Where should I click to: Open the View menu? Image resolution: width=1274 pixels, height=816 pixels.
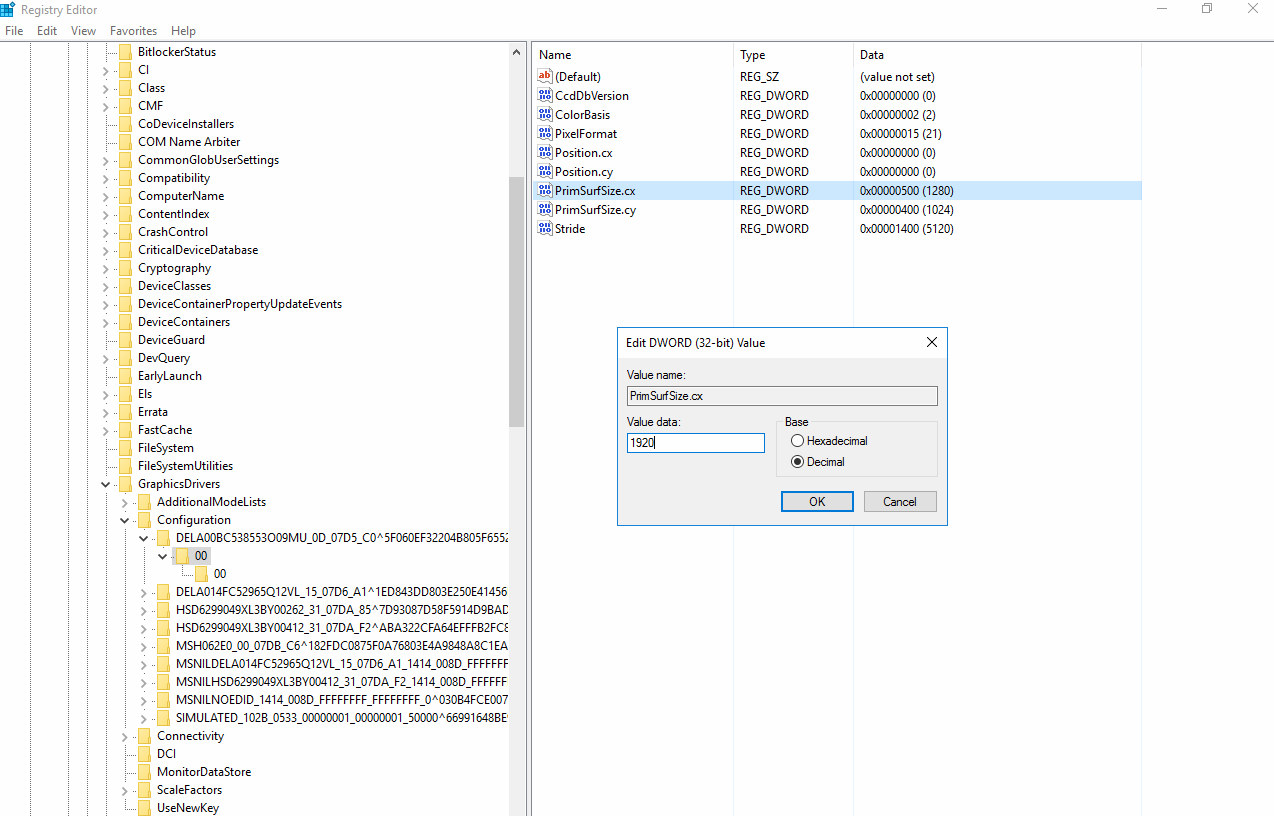coord(84,31)
